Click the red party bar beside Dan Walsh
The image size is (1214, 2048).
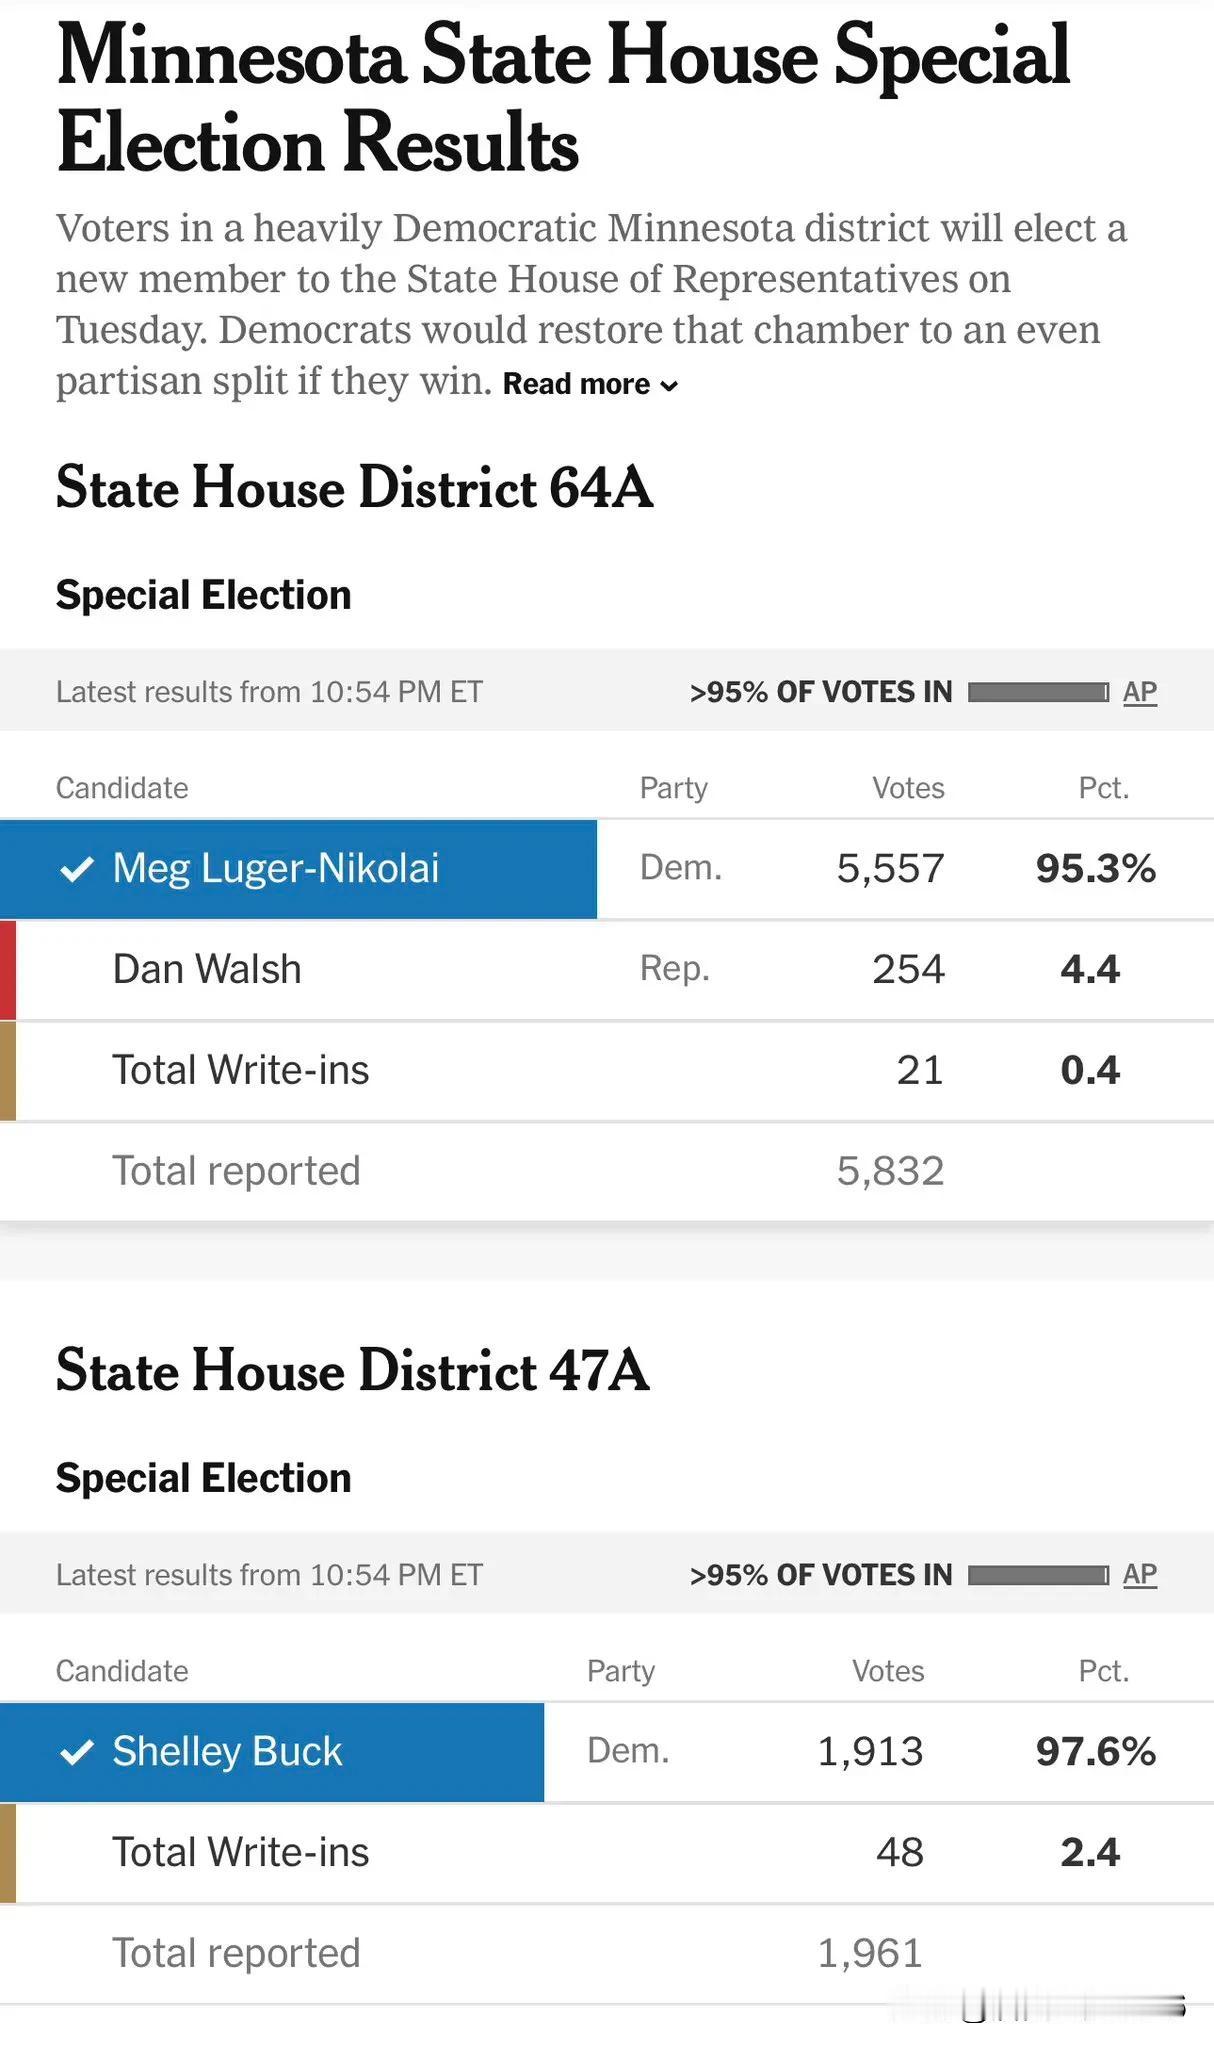[x=8, y=970]
